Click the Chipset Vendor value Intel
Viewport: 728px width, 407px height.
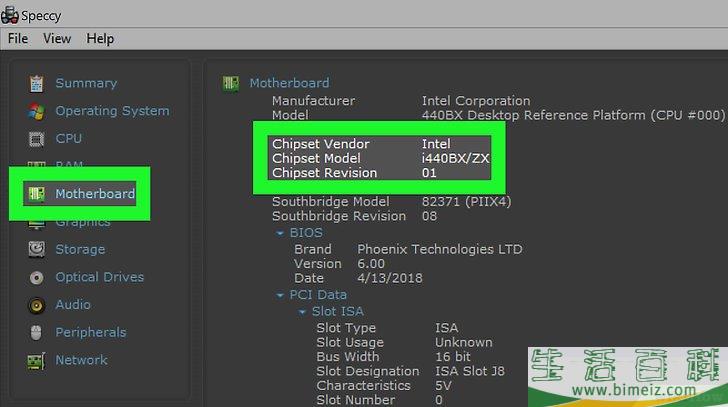436,144
